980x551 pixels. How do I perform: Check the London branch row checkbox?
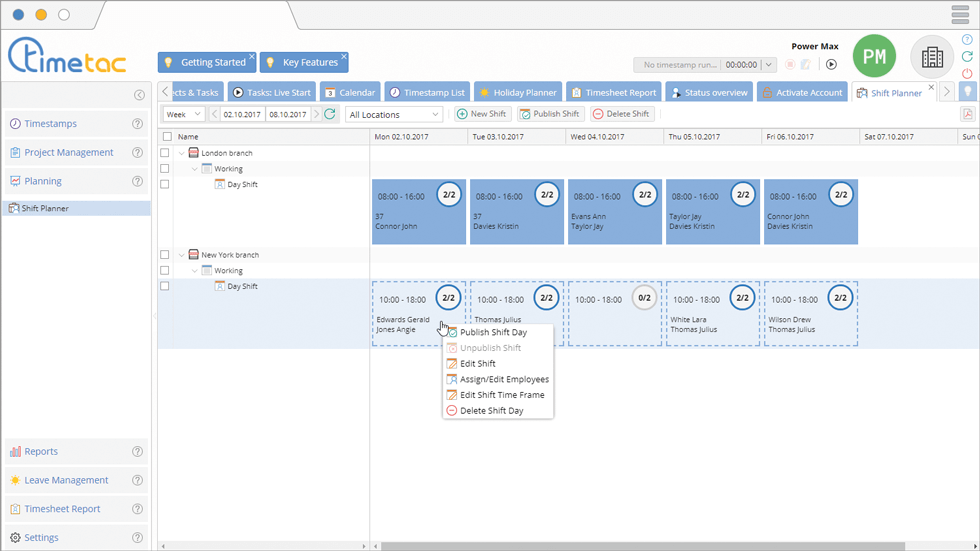(x=164, y=152)
